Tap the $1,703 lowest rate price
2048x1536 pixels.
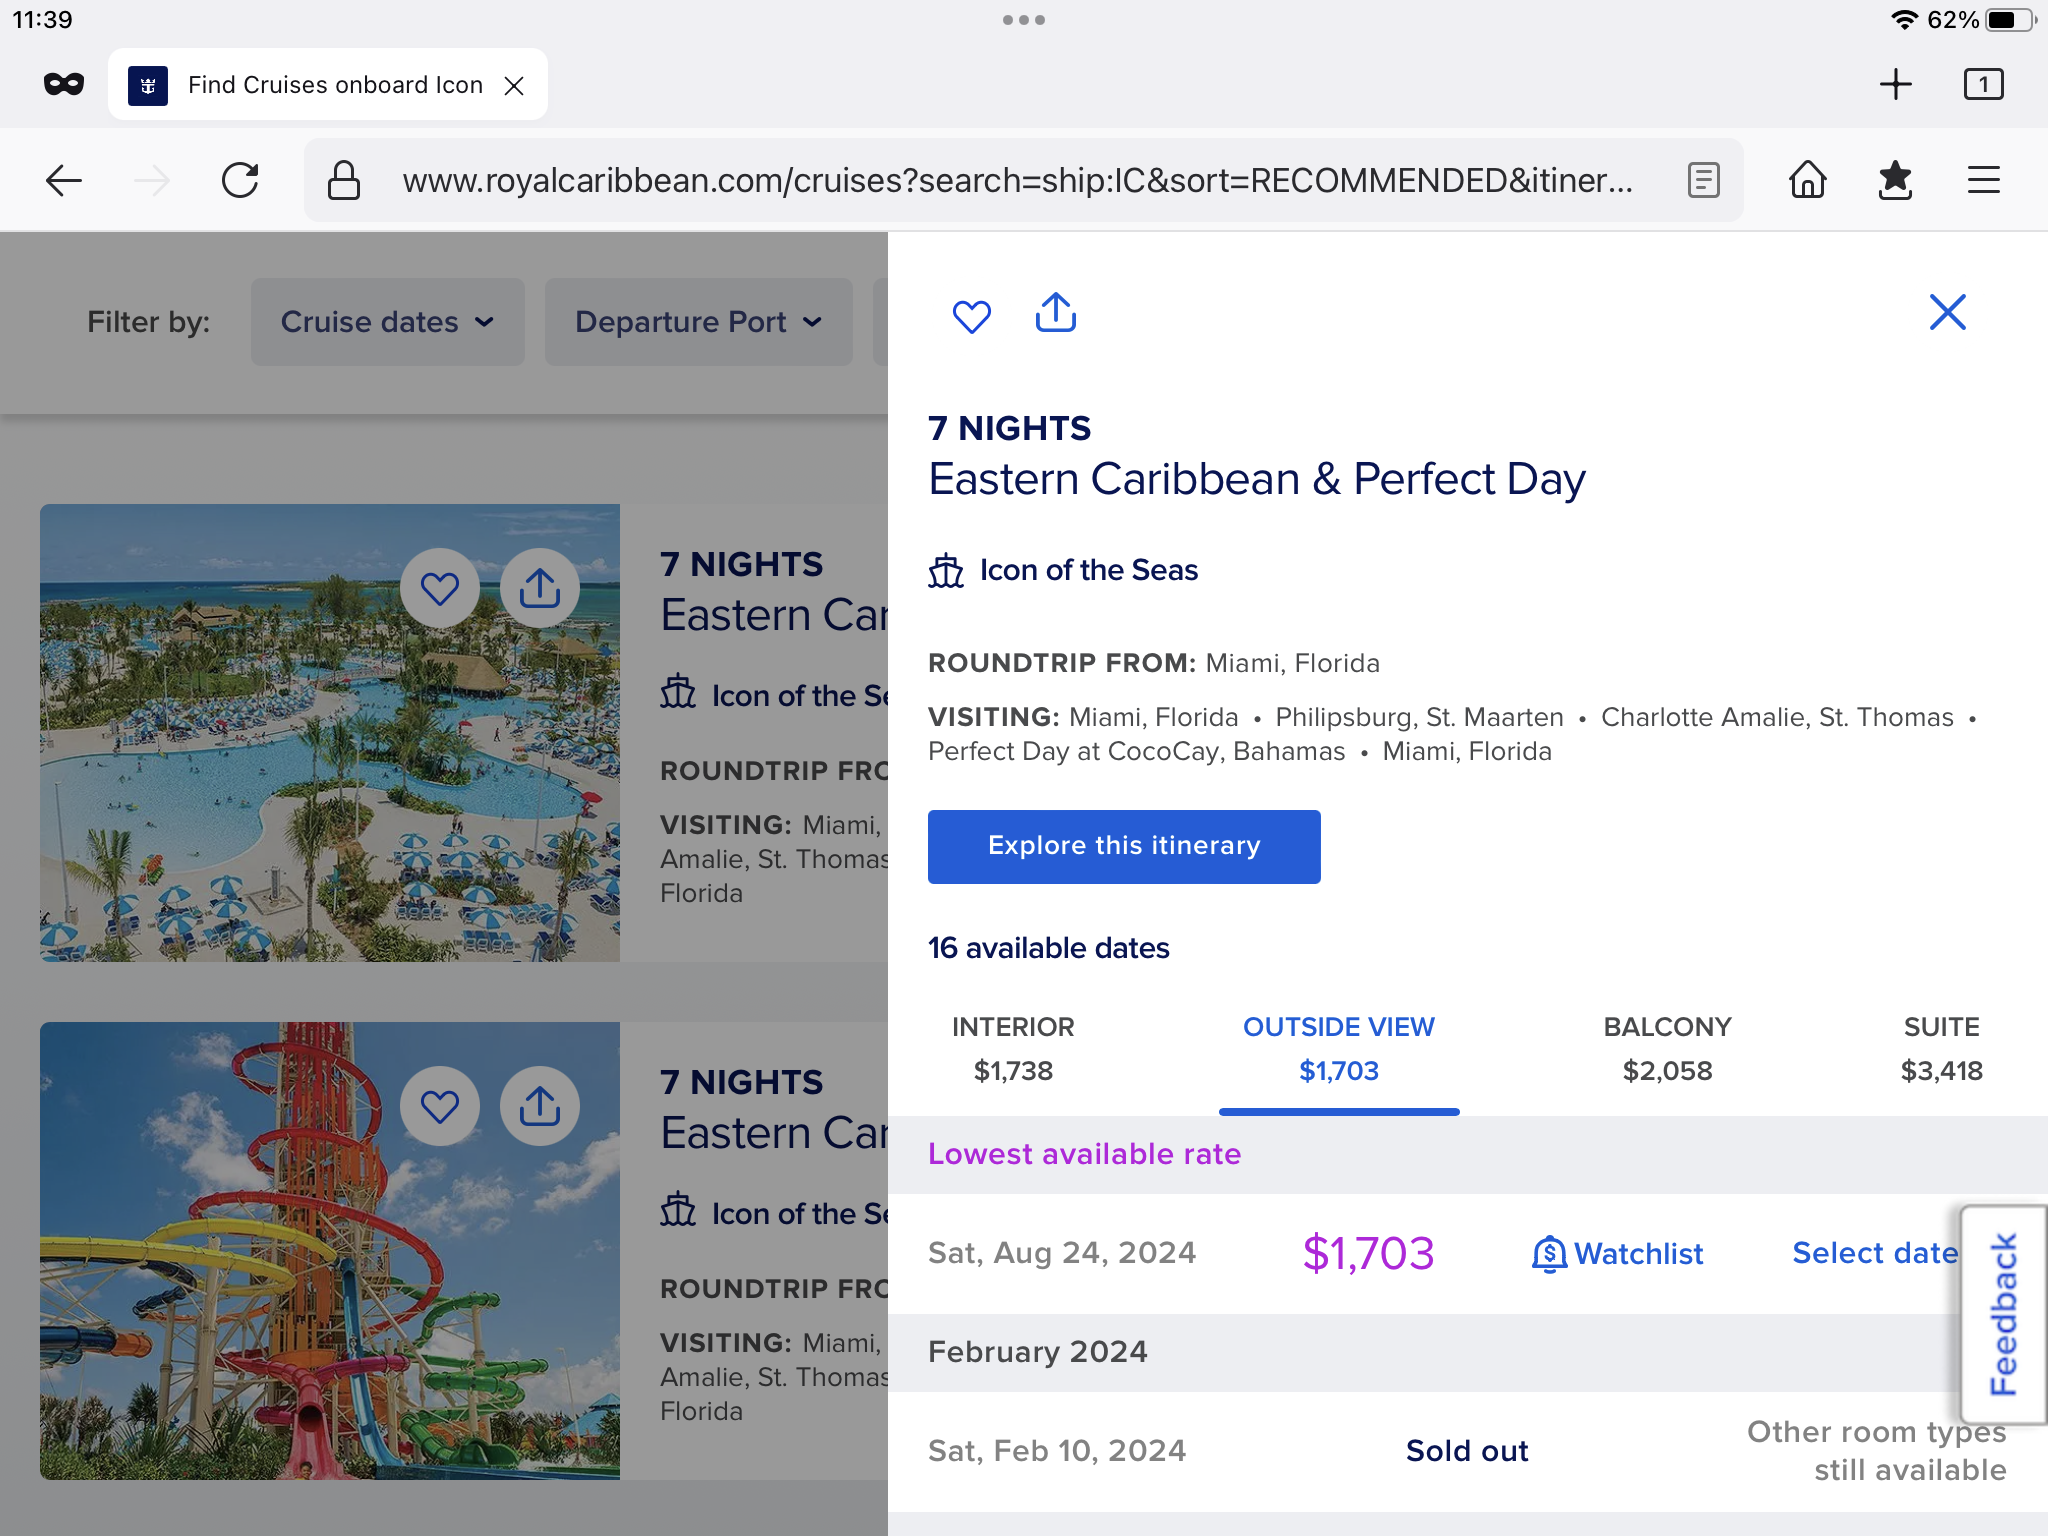pos(1368,1253)
